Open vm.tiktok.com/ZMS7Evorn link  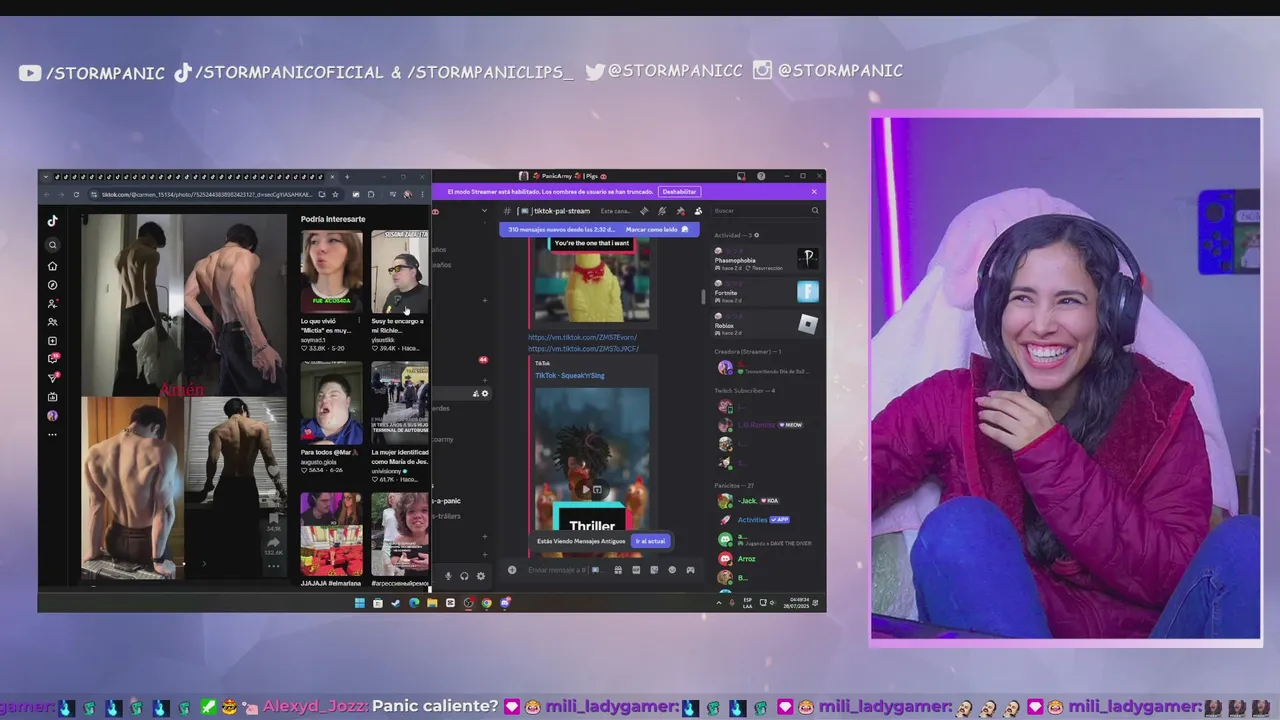pyautogui.click(x=582, y=337)
